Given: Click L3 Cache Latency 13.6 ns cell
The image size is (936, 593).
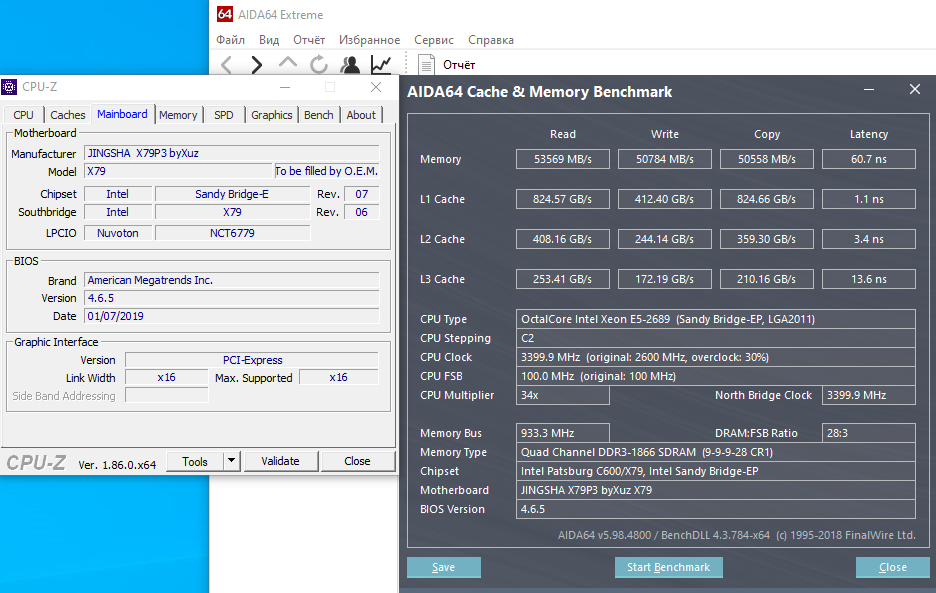Looking at the screenshot, I should 869,279.
